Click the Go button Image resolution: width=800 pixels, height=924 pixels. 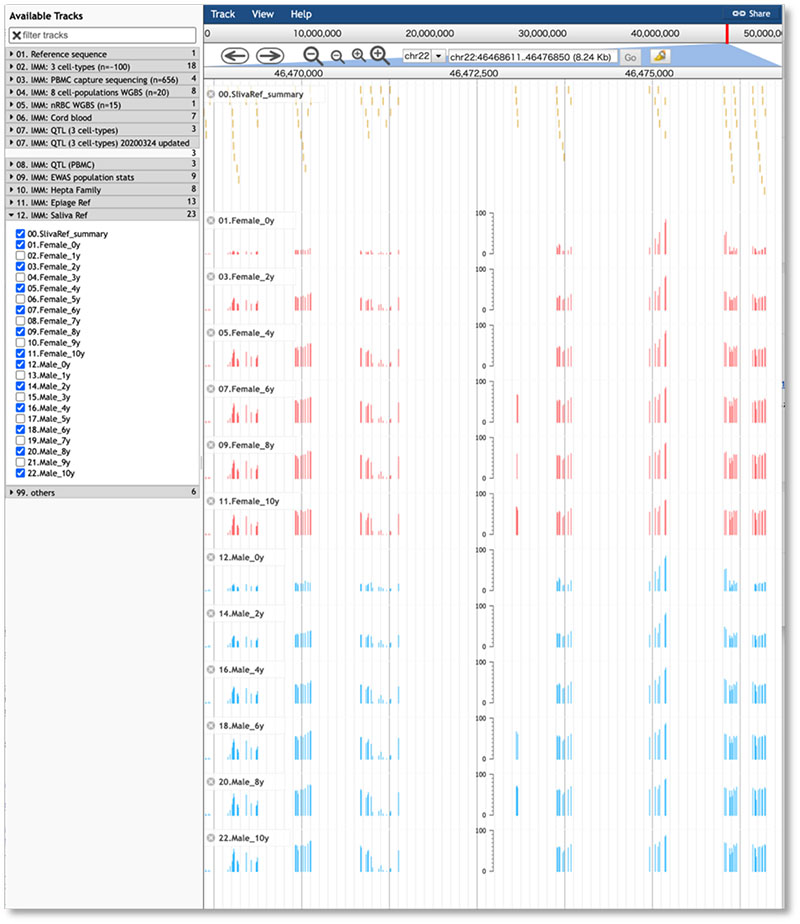[631, 57]
